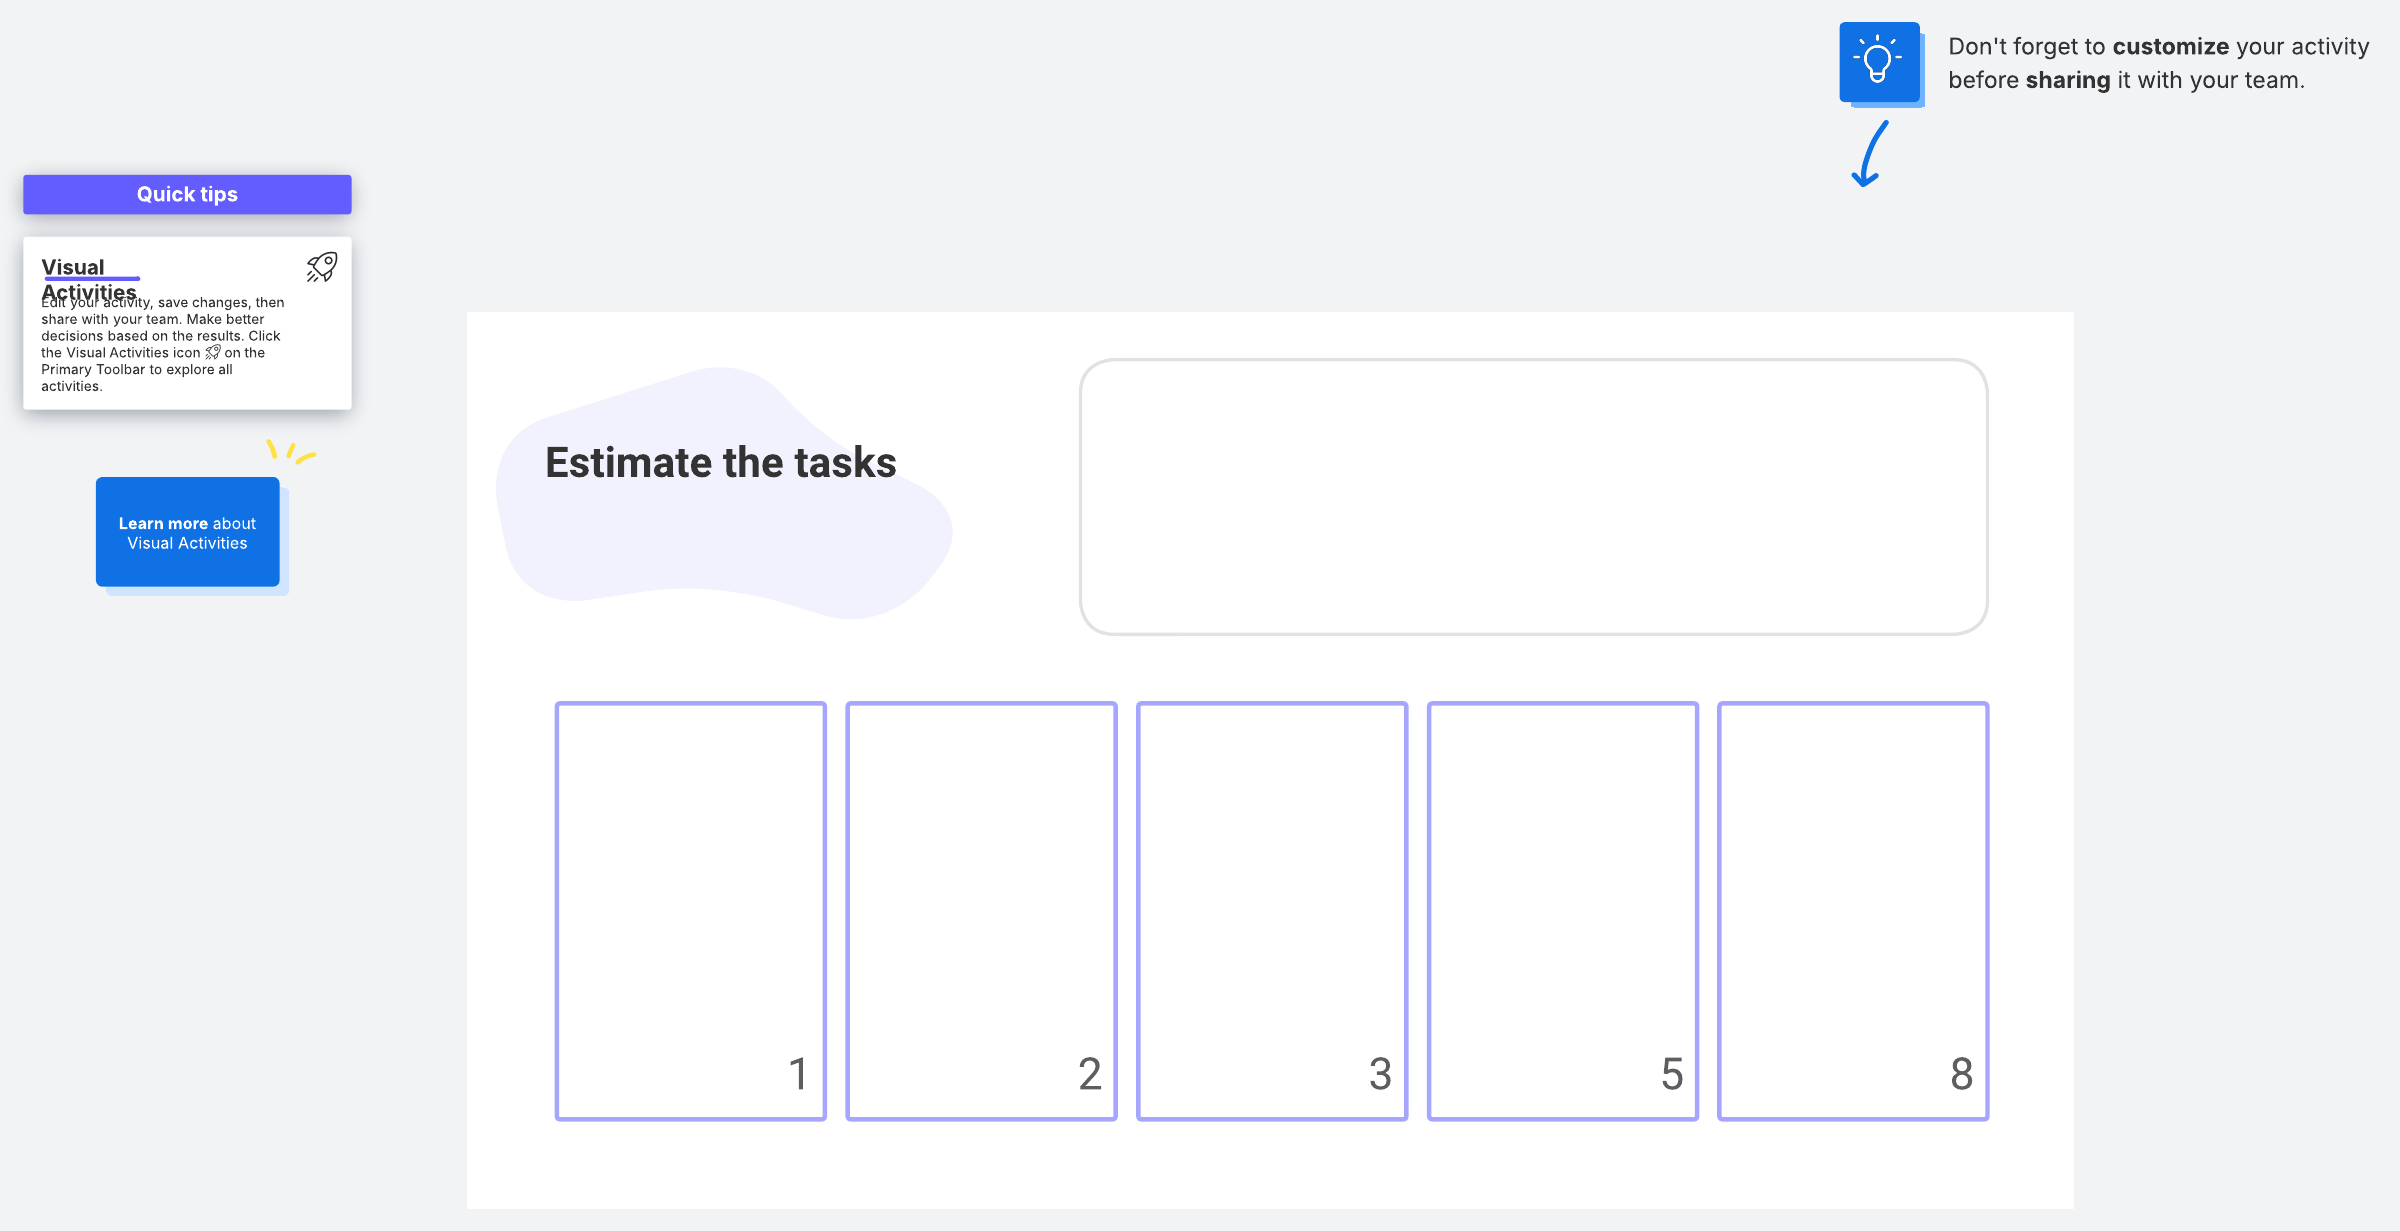Screen dimensions: 2400x1231
Task: Click the "Edit your activity" tip paragraph
Action: point(160,344)
